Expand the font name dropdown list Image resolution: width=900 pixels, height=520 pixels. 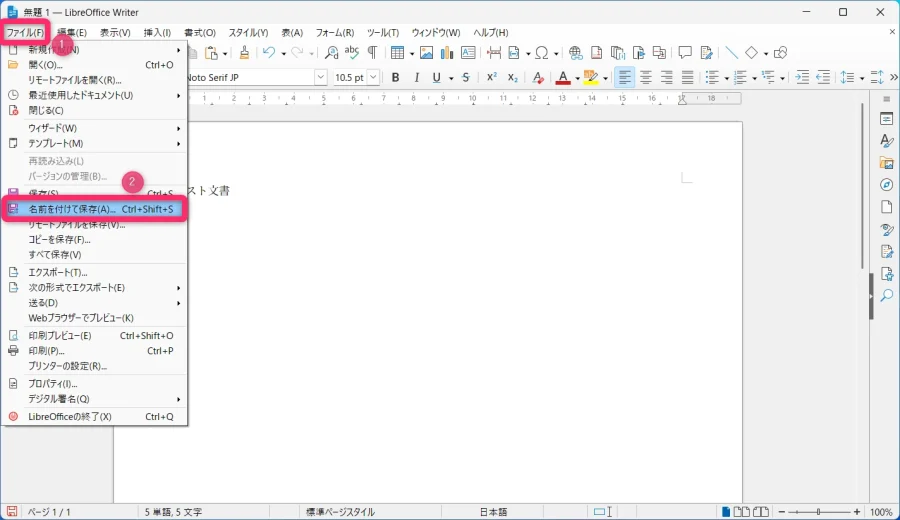320,77
